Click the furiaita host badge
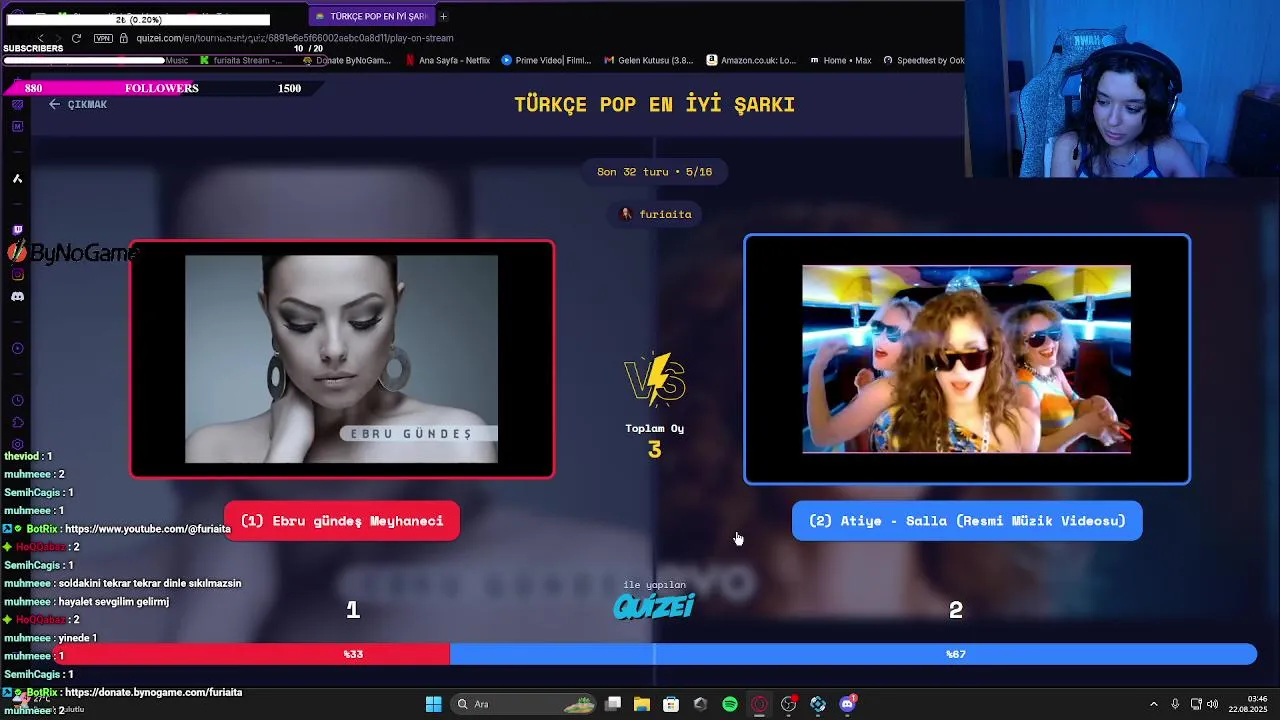The image size is (1280, 720). 655,214
